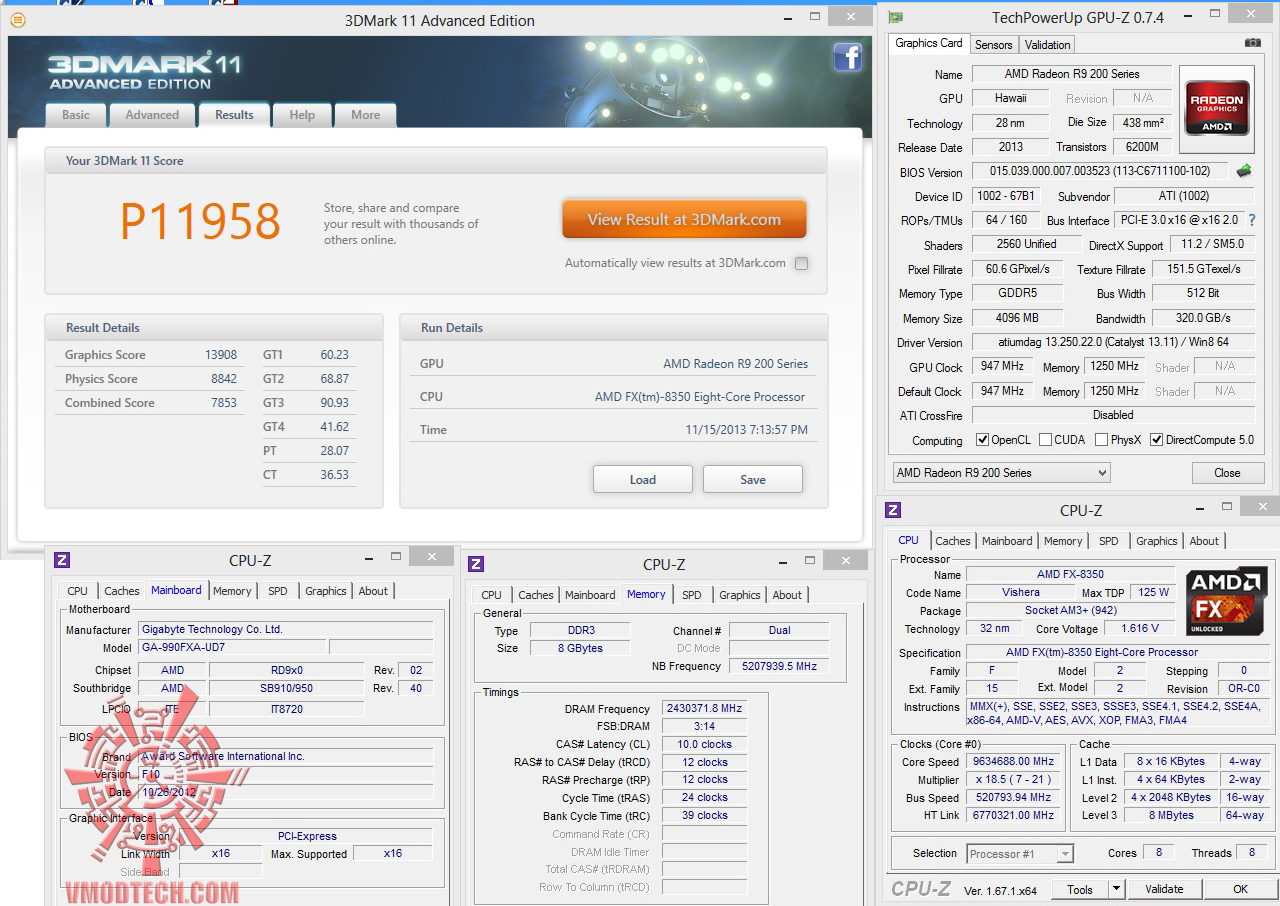Open Graphics tab in CPU-Z Memory window

pyautogui.click(x=740, y=595)
